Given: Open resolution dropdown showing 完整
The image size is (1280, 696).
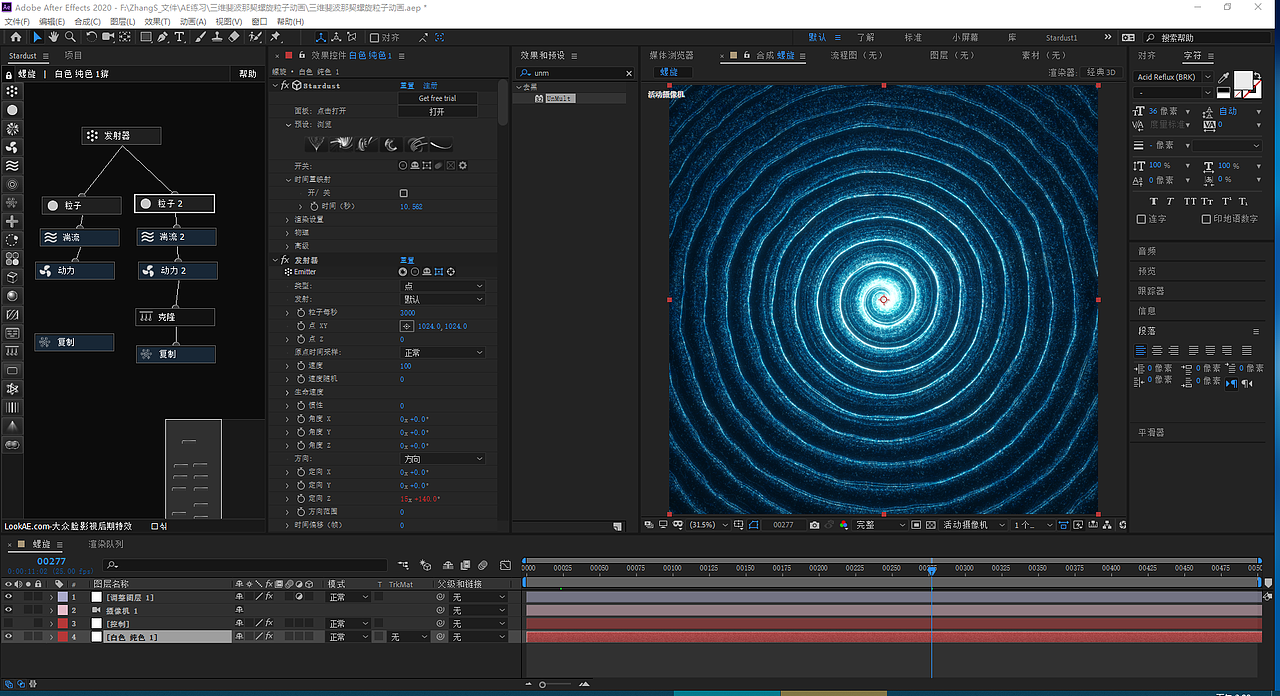Looking at the screenshot, I should [880, 525].
